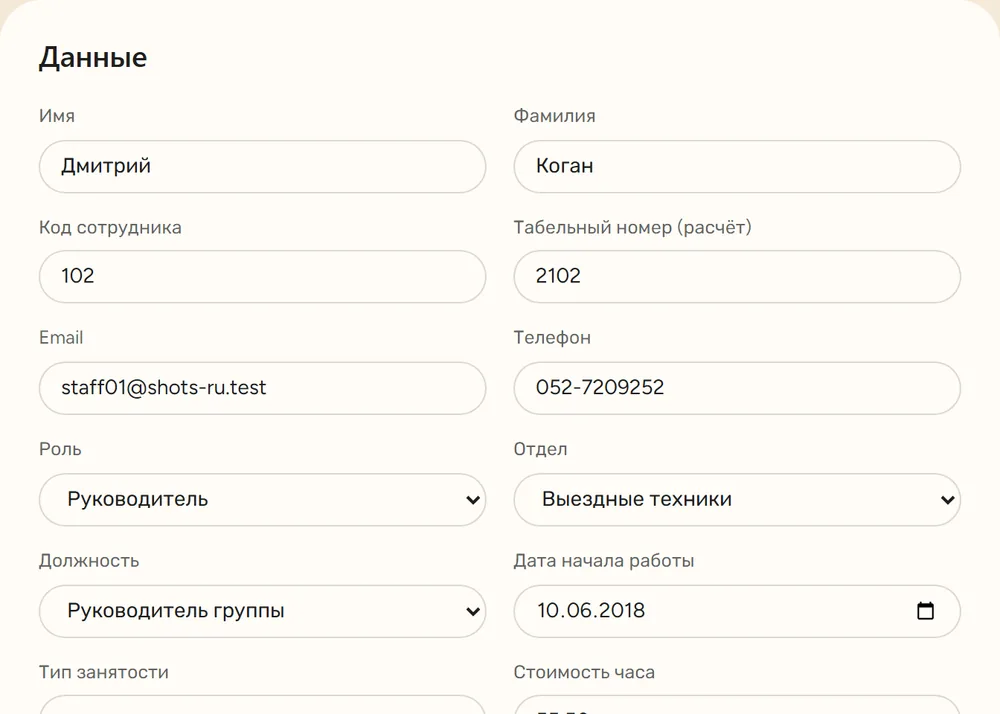1000x714 pixels.
Task: Select the Код сотрудника field with 102
Action: coord(262,277)
